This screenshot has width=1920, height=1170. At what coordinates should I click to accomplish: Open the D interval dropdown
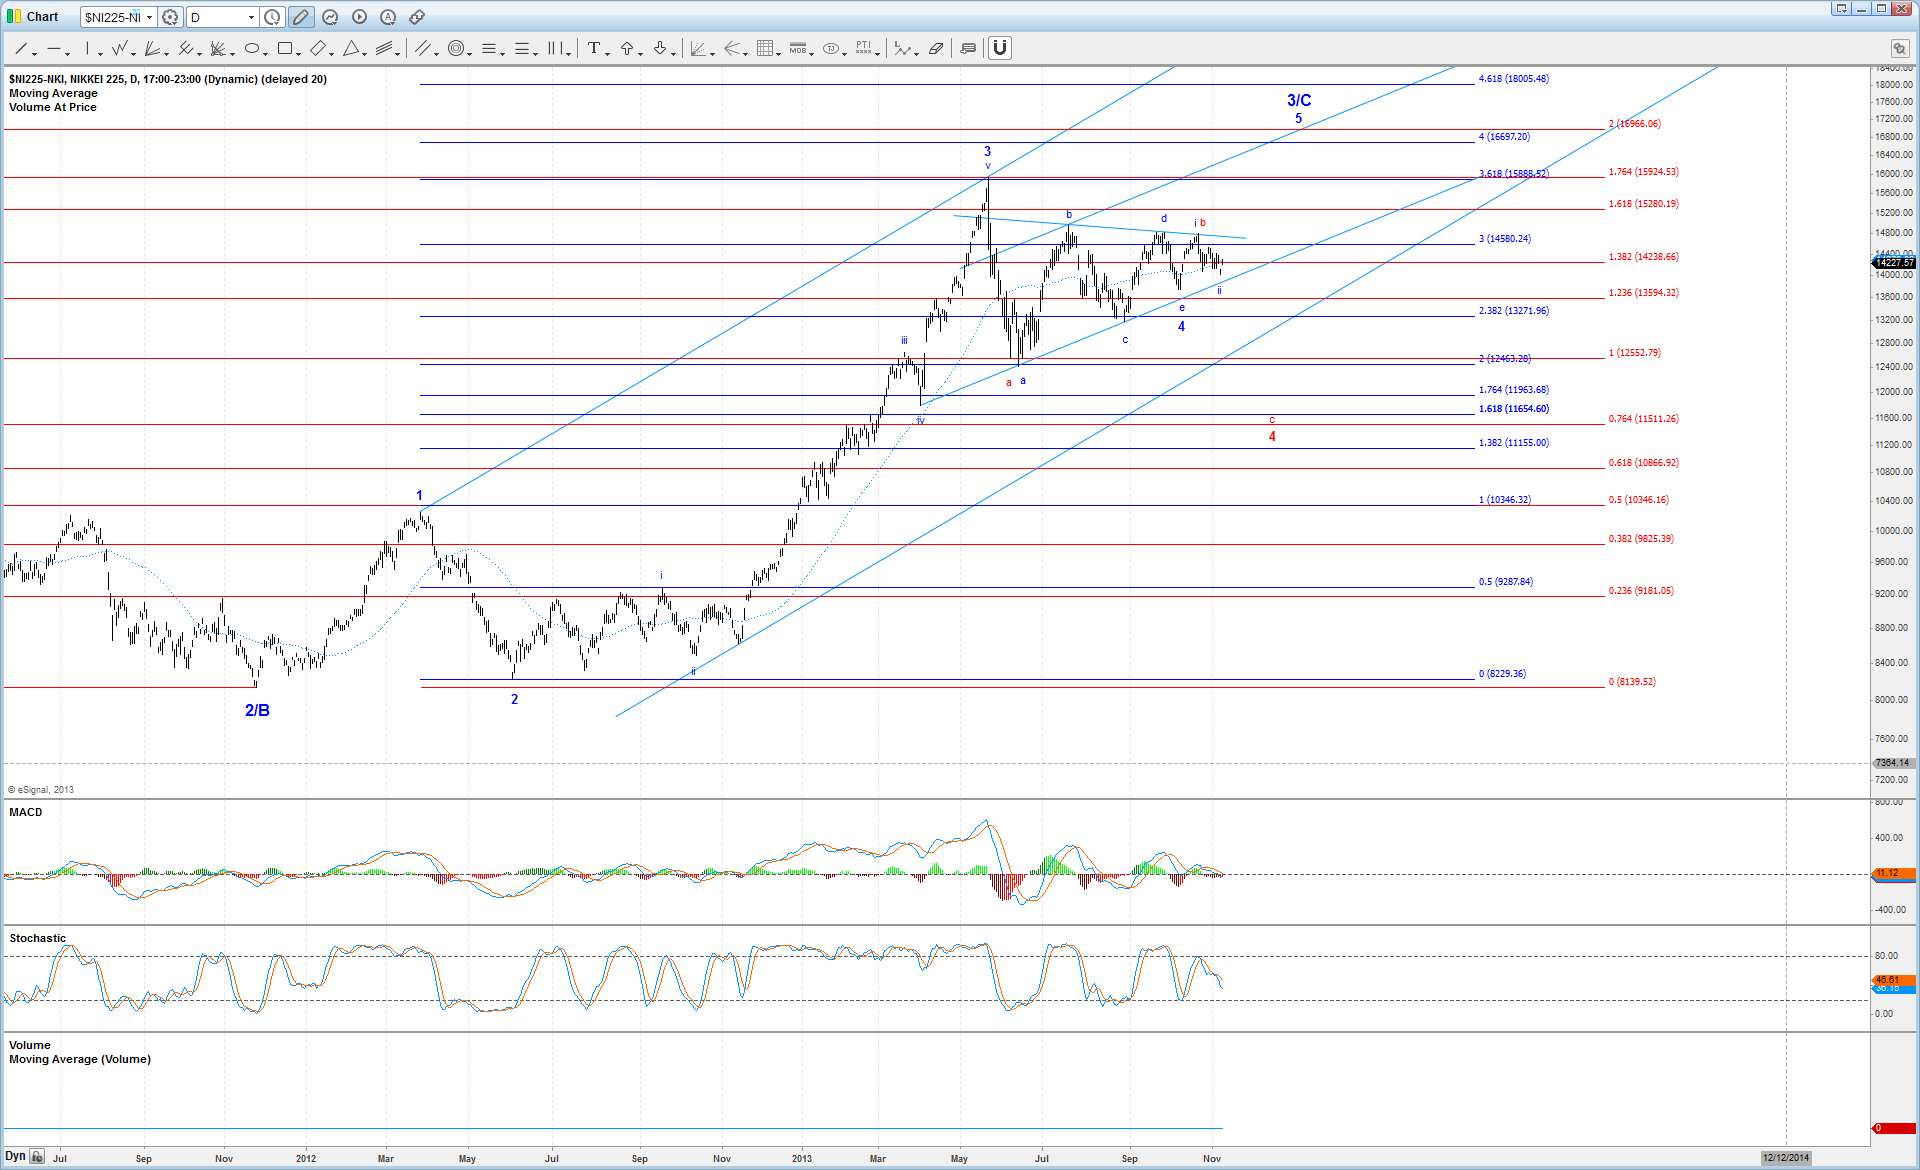[x=251, y=17]
